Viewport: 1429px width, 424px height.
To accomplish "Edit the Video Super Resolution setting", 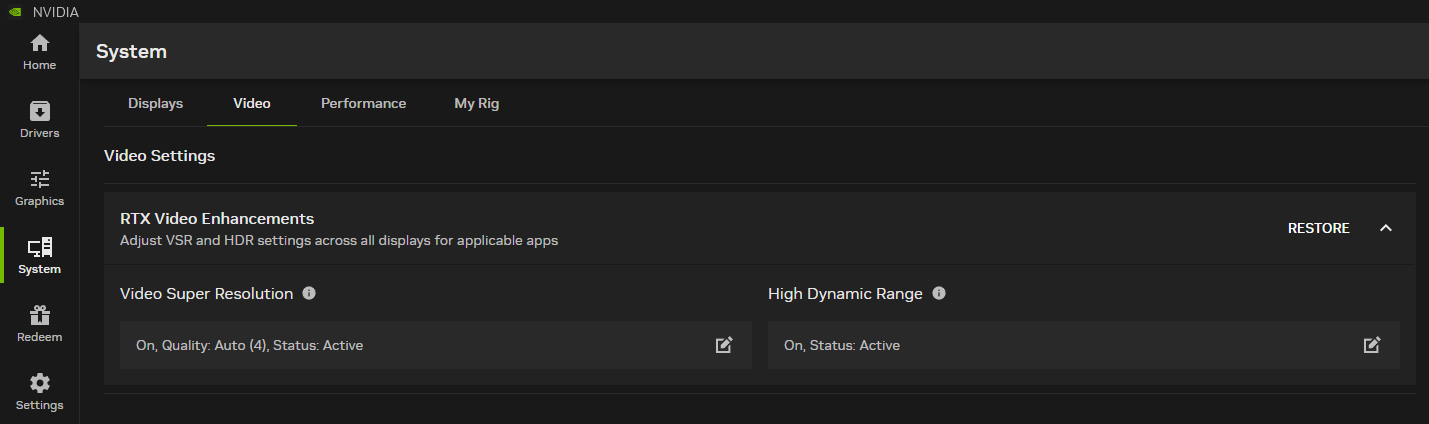I will 724,345.
